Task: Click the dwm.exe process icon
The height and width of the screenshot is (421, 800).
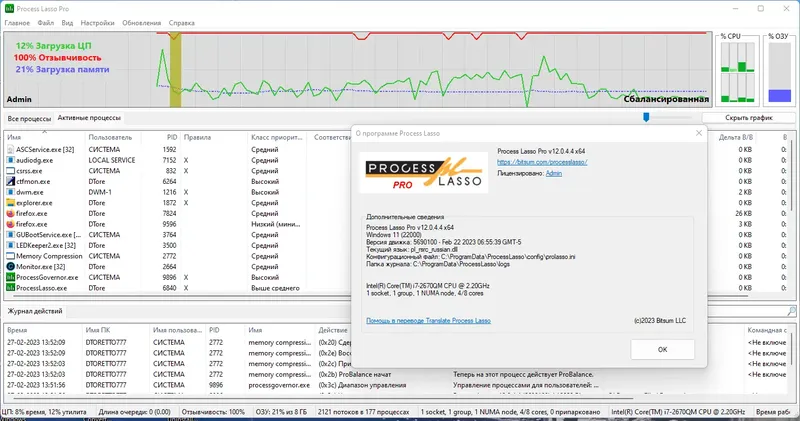Action: click(x=10, y=192)
